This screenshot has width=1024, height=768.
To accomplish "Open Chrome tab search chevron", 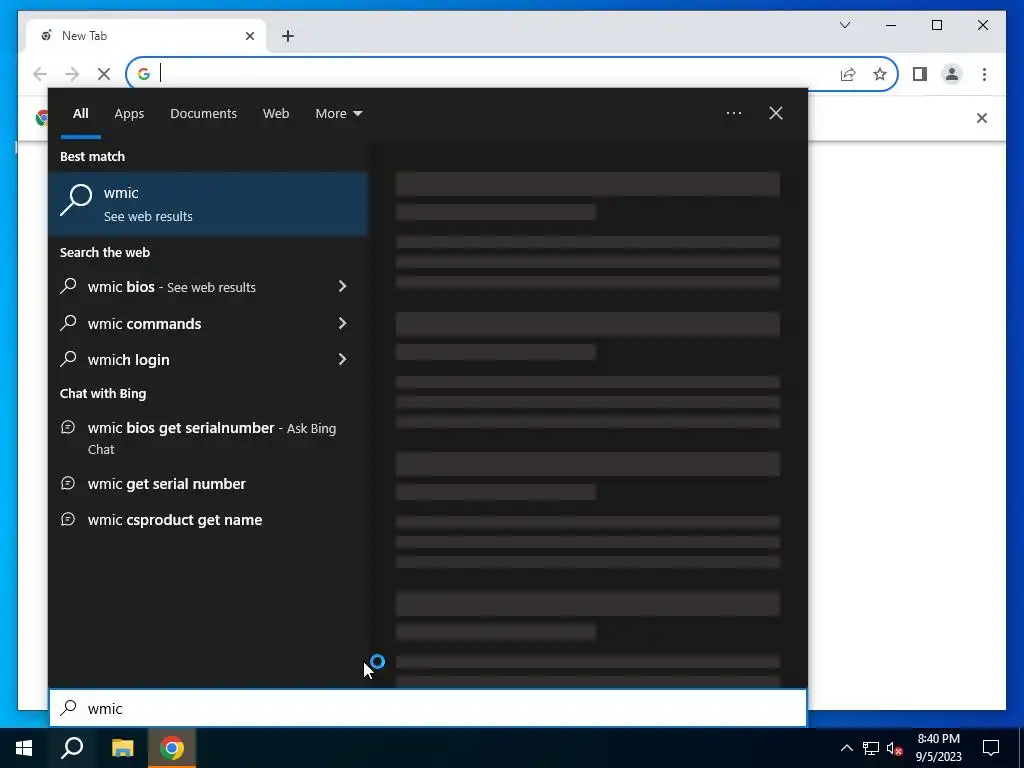I will (x=844, y=25).
